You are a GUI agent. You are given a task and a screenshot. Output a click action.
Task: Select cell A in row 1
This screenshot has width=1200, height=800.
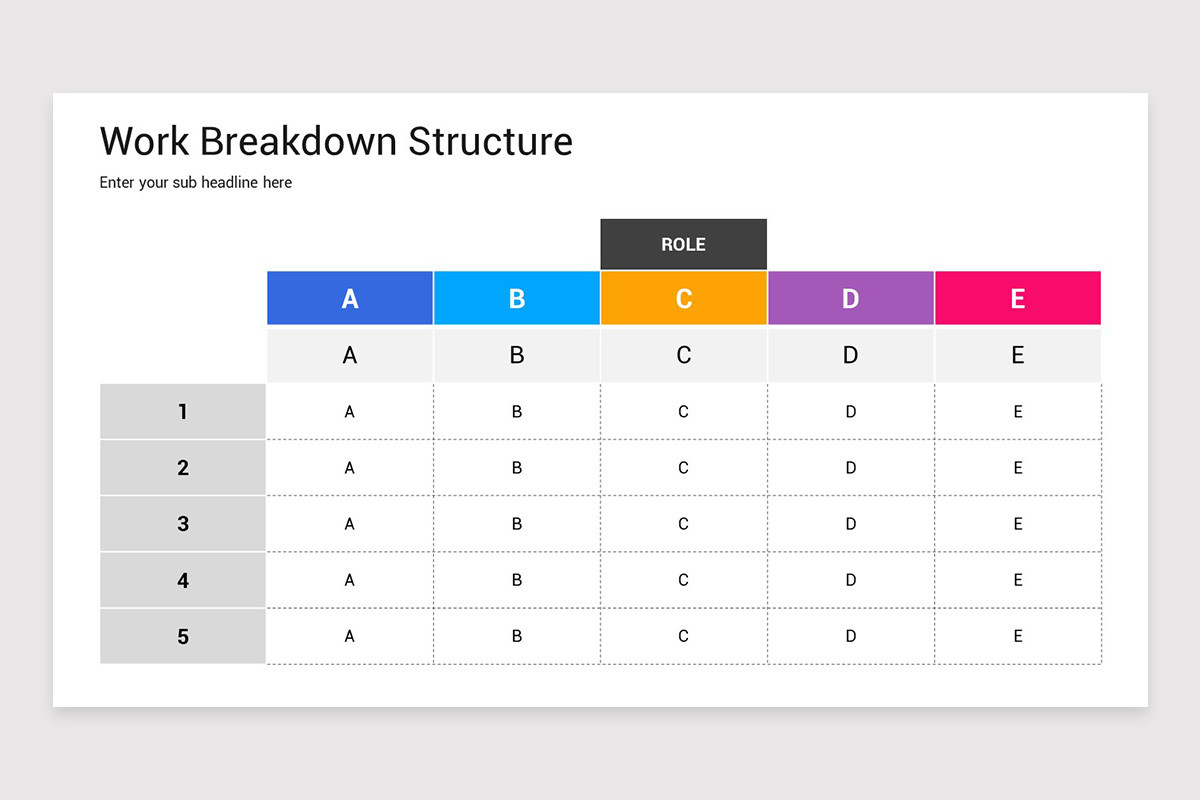point(350,411)
